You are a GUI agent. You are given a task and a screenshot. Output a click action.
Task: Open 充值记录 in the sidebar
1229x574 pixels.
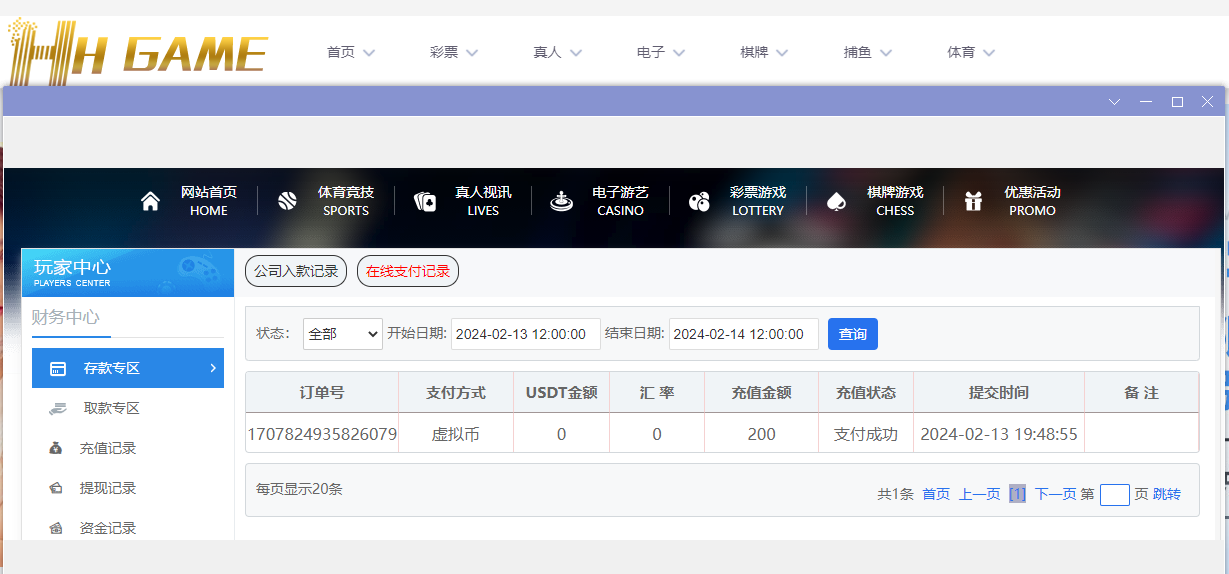(107, 448)
